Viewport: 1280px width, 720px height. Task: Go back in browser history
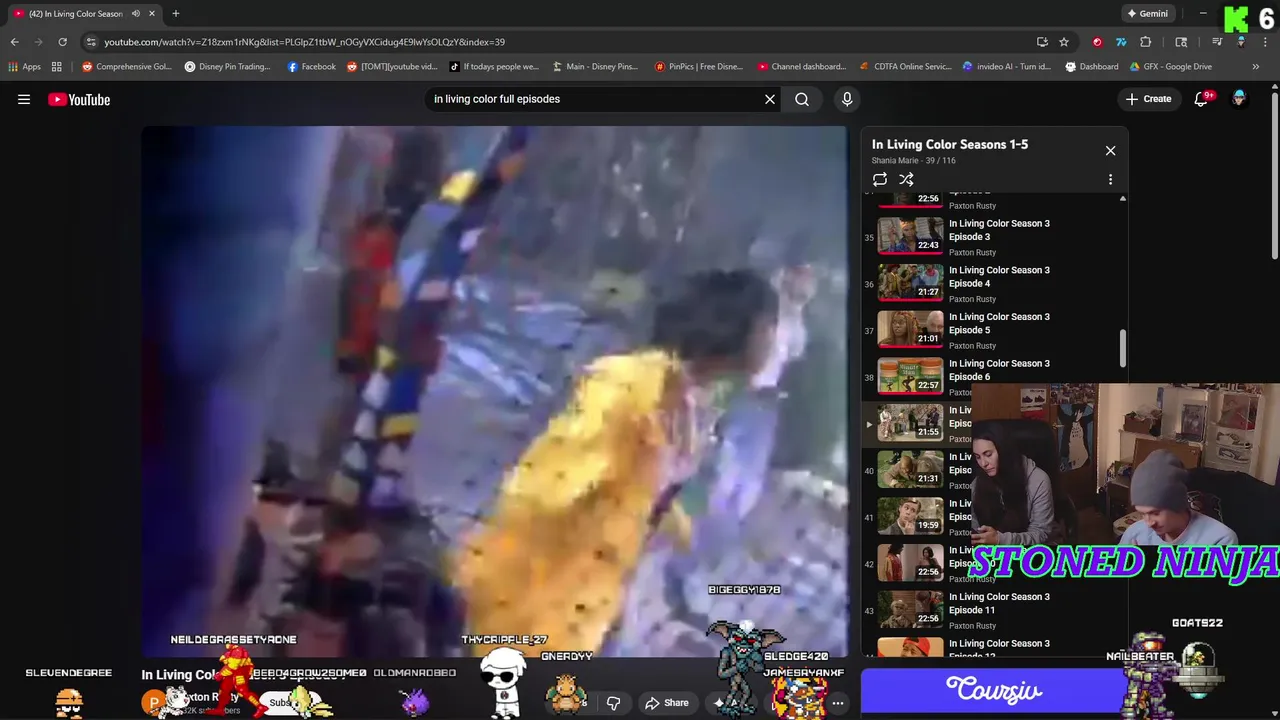(x=14, y=42)
